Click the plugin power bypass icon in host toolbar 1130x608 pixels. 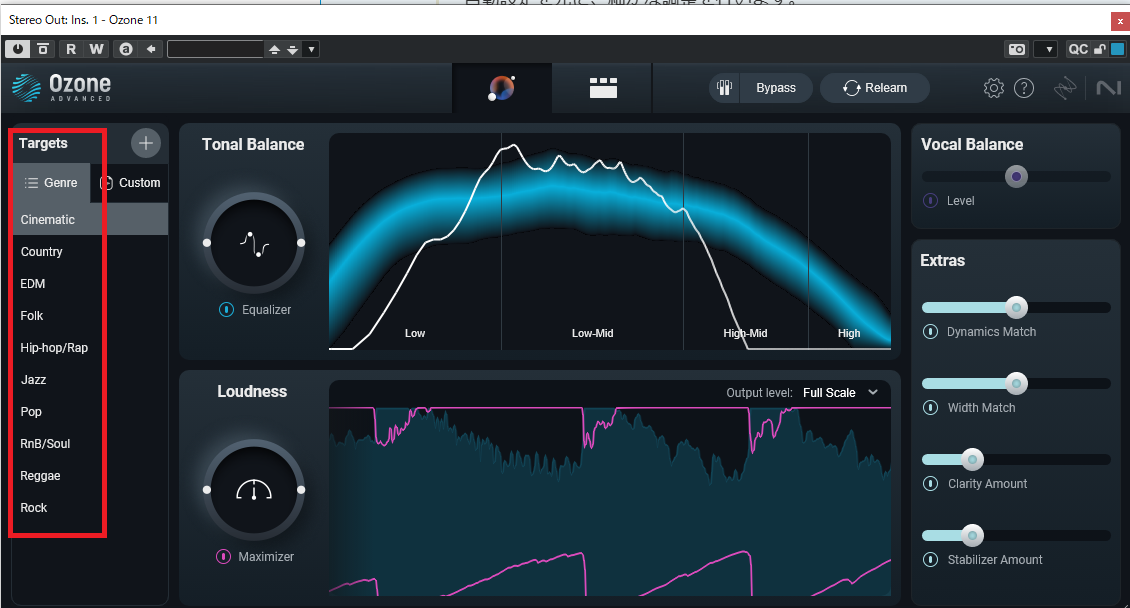17,49
